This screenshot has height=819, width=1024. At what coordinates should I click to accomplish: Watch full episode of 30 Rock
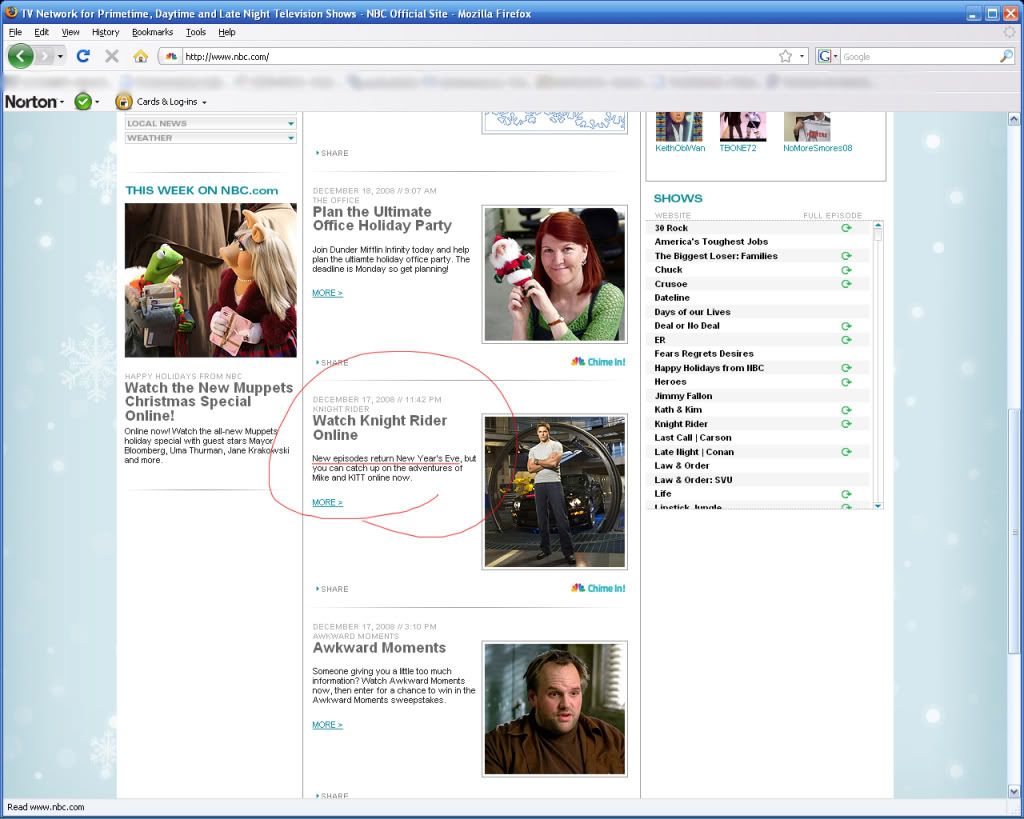pyautogui.click(x=846, y=228)
